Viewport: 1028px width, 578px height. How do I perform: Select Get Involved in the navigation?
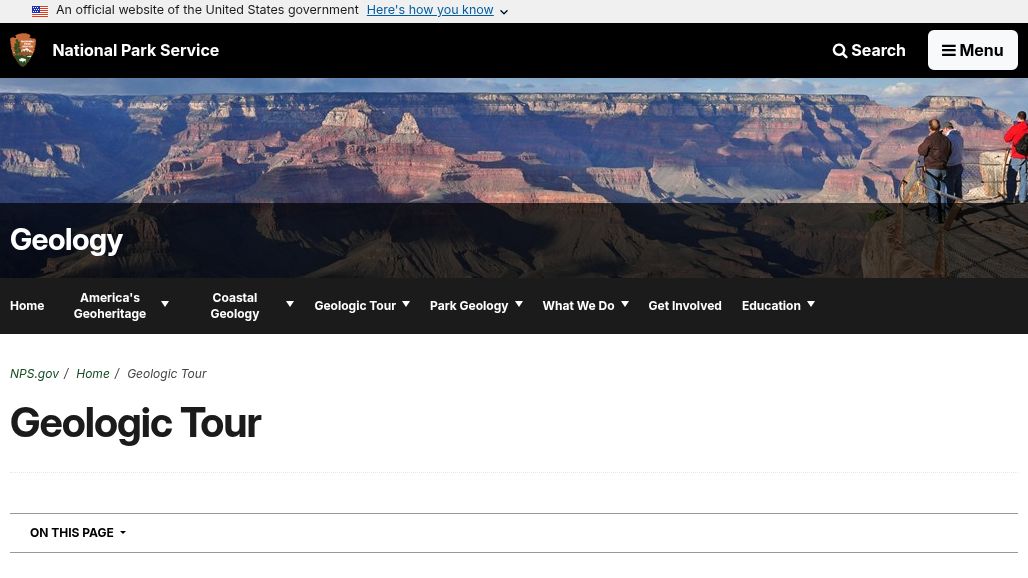(x=684, y=305)
